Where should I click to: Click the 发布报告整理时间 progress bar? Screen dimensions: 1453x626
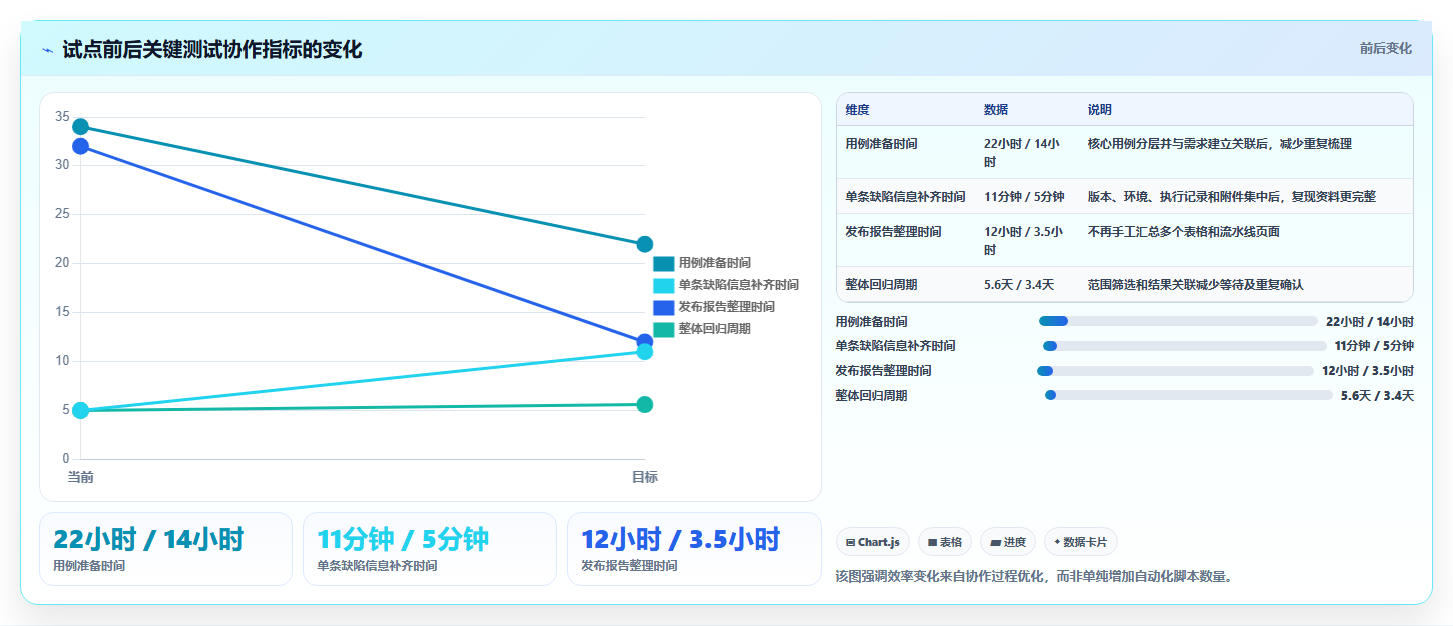tap(1175, 371)
